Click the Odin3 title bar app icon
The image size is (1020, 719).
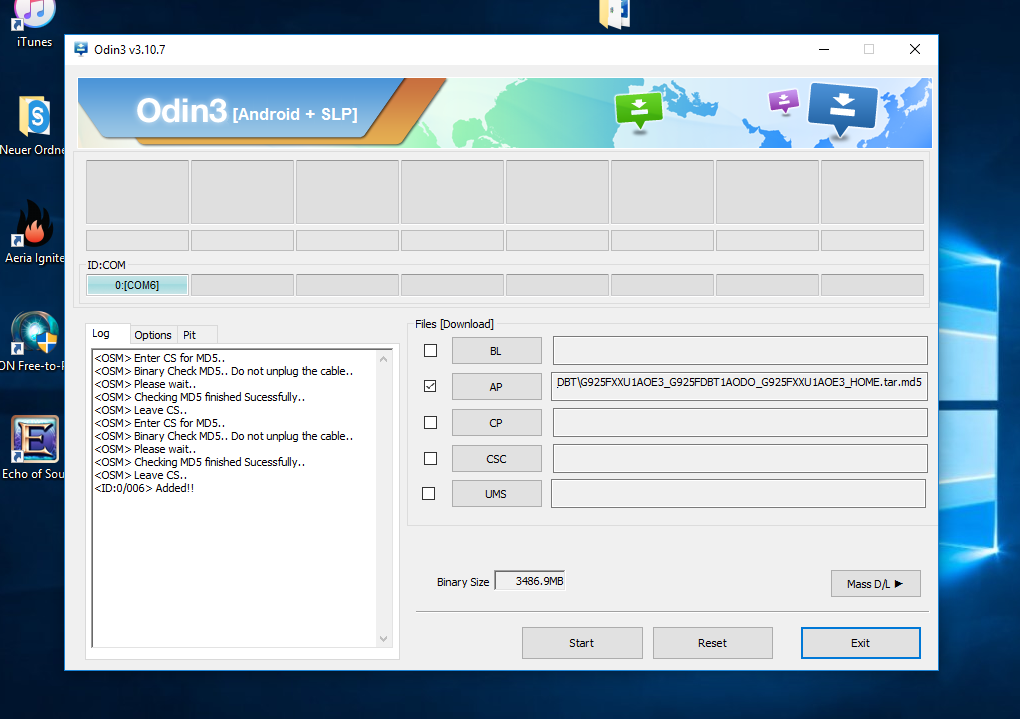tap(81, 49)
